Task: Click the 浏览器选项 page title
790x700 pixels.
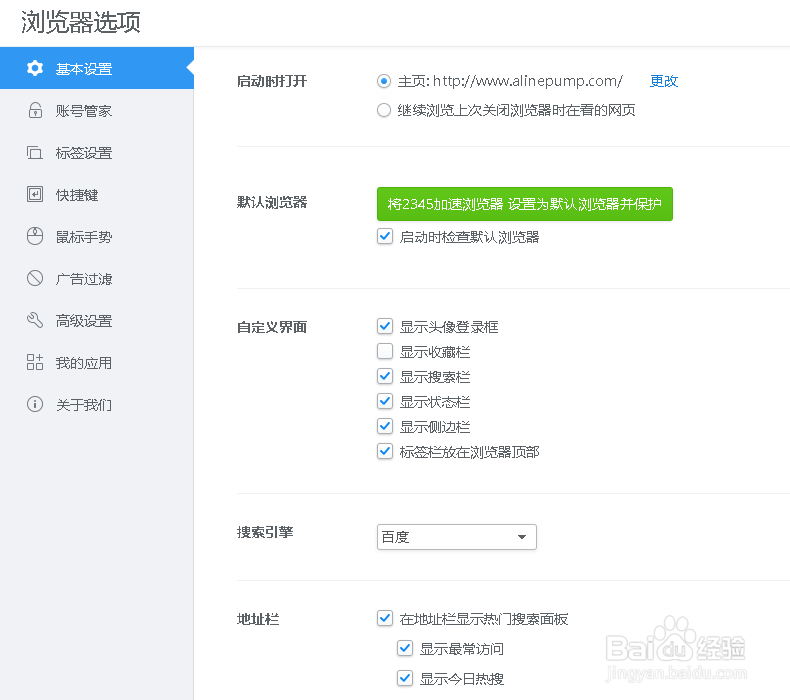Action: coord(81,23)
